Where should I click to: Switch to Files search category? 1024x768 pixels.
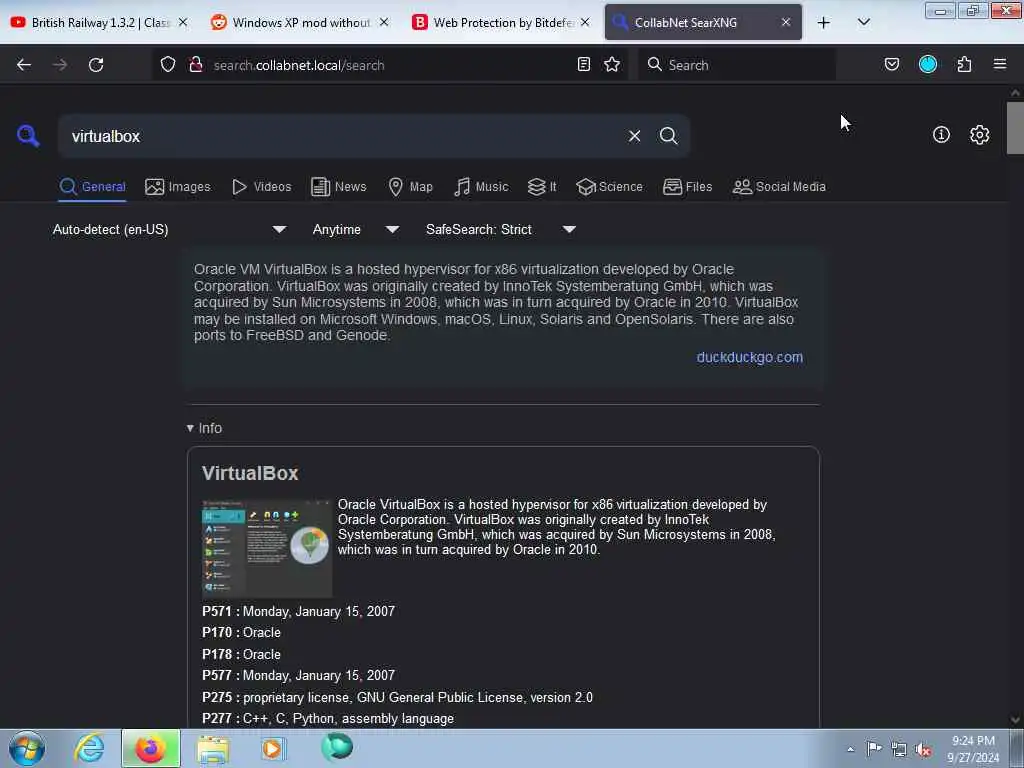pos(687,187)
